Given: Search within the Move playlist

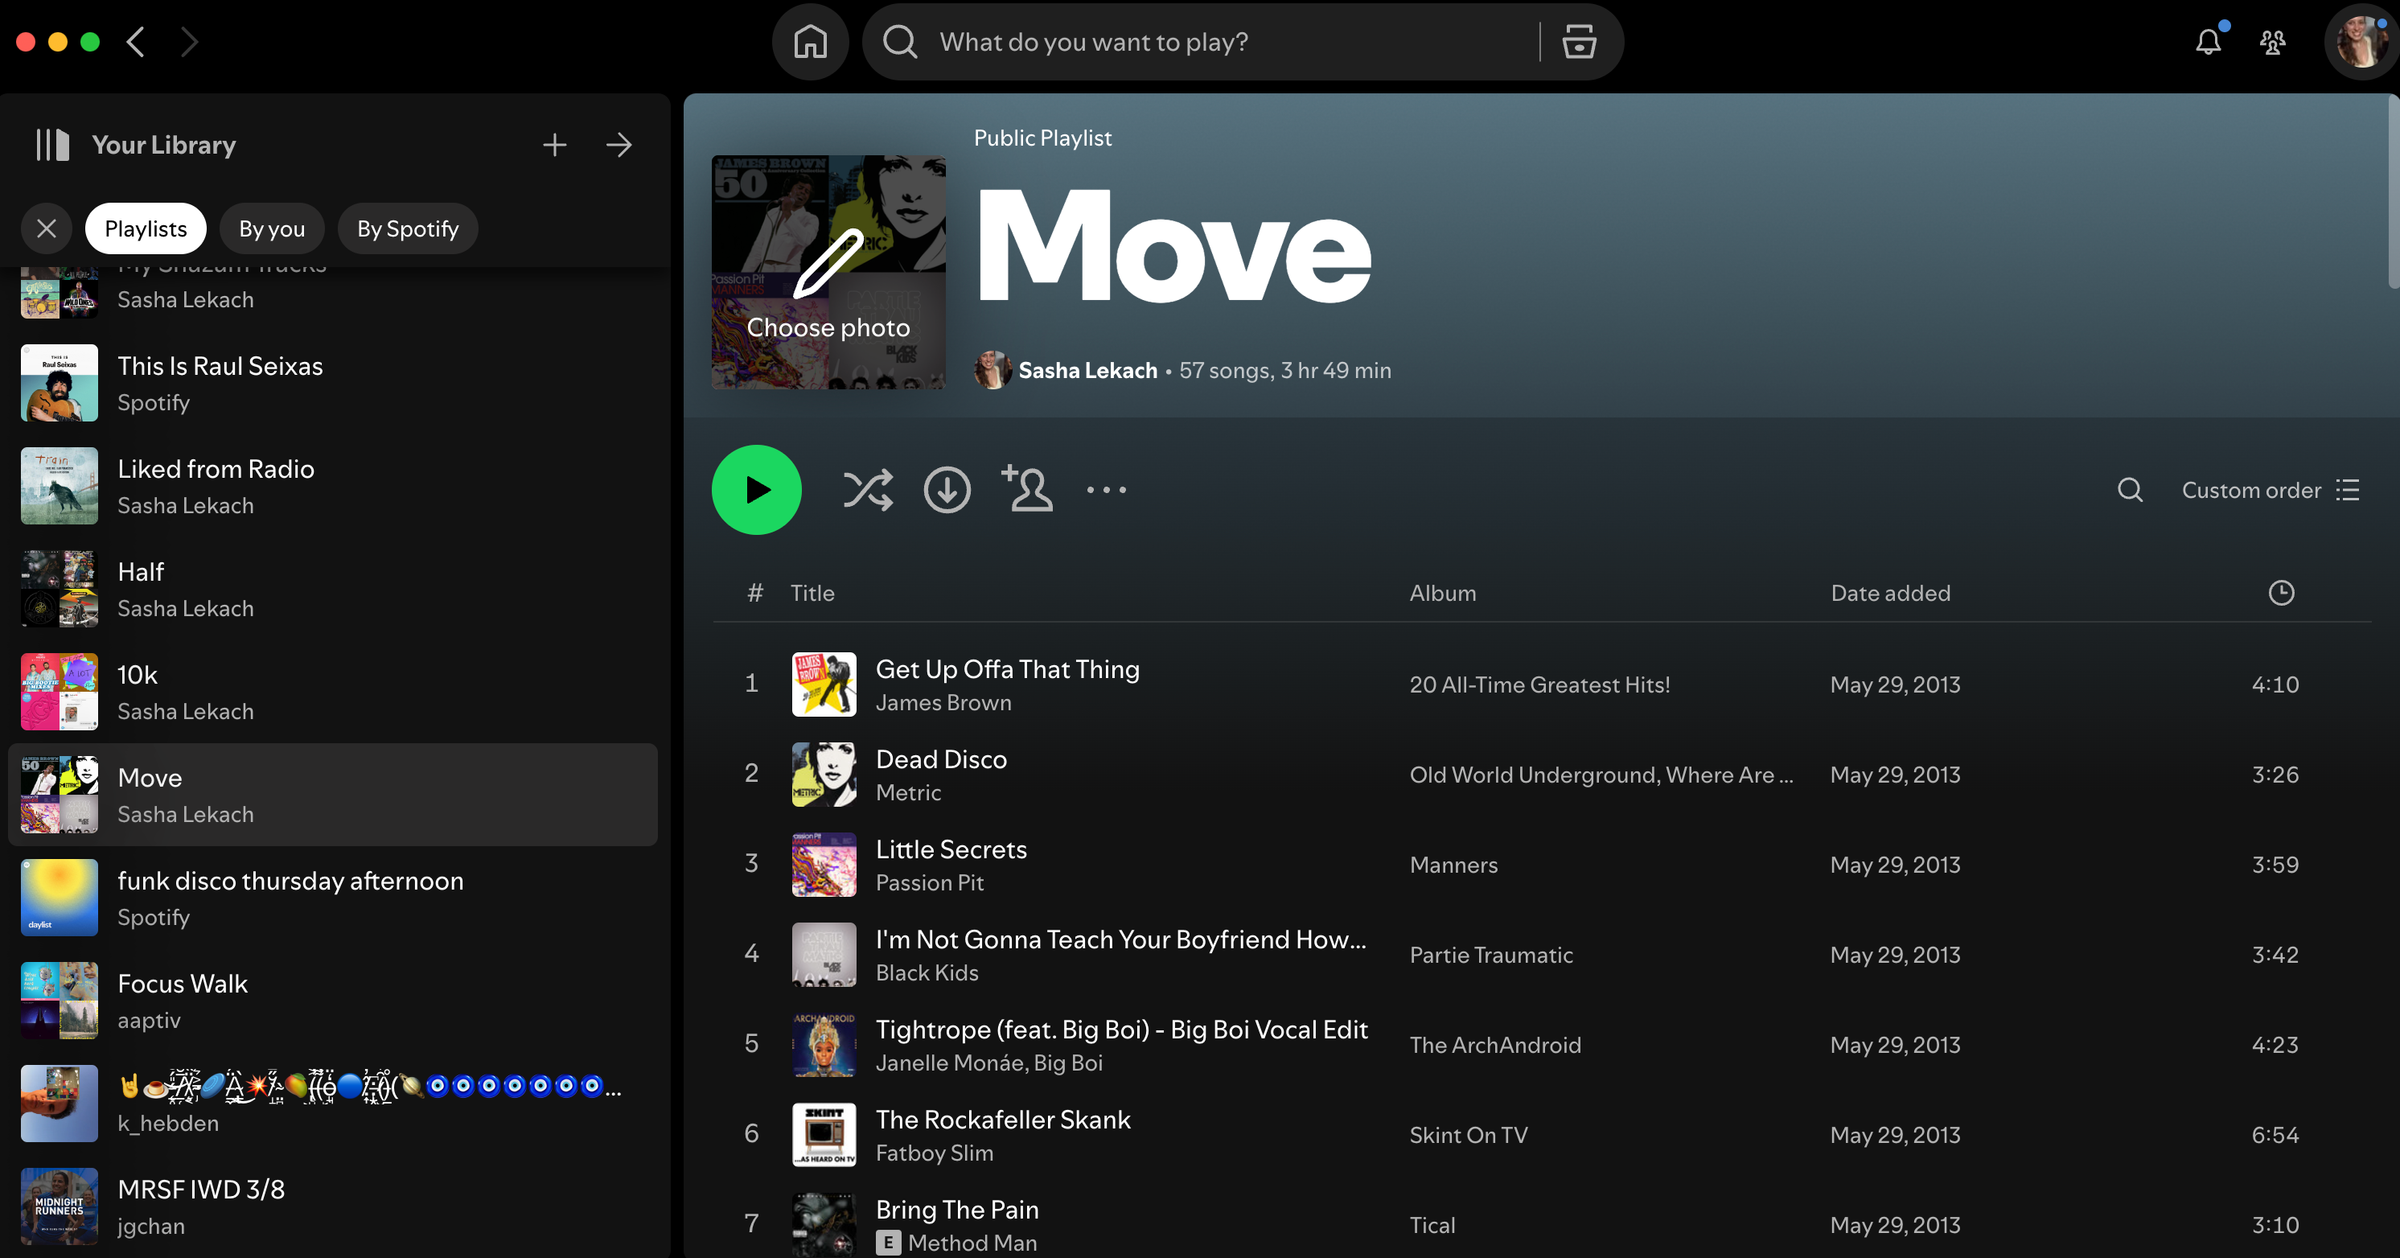Looking at the screenshot, I should (x=2130, y=489).
